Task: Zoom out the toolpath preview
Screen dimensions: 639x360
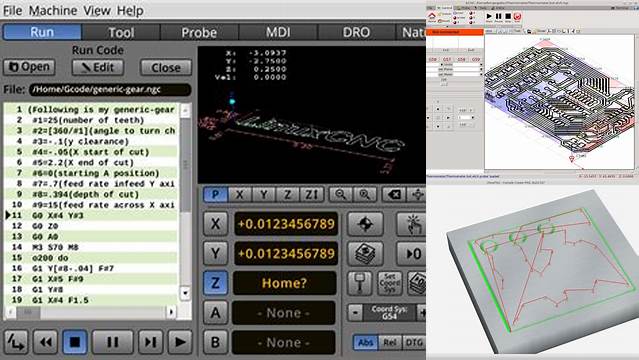Action: click(x=340, y=194)
